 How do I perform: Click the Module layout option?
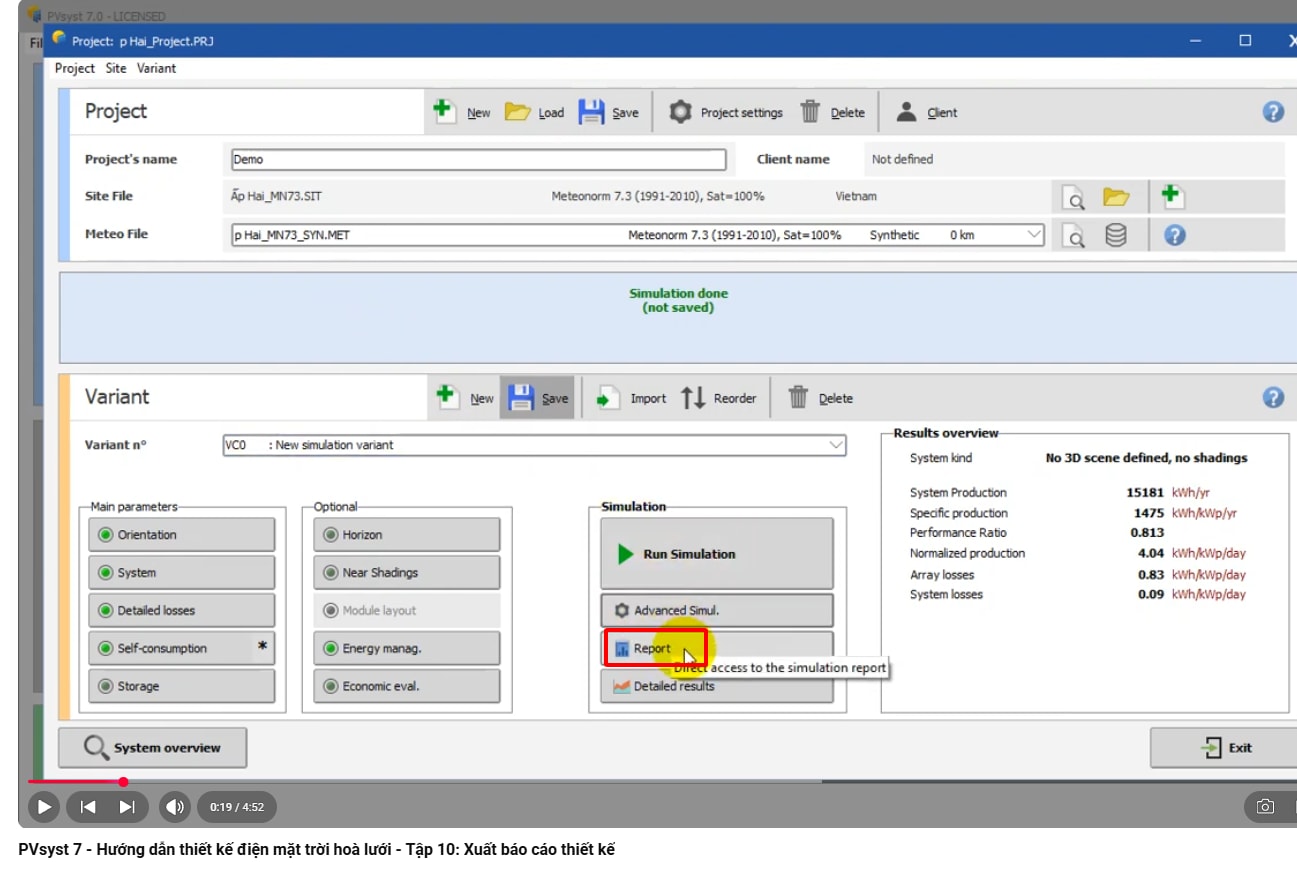(407, 611)
